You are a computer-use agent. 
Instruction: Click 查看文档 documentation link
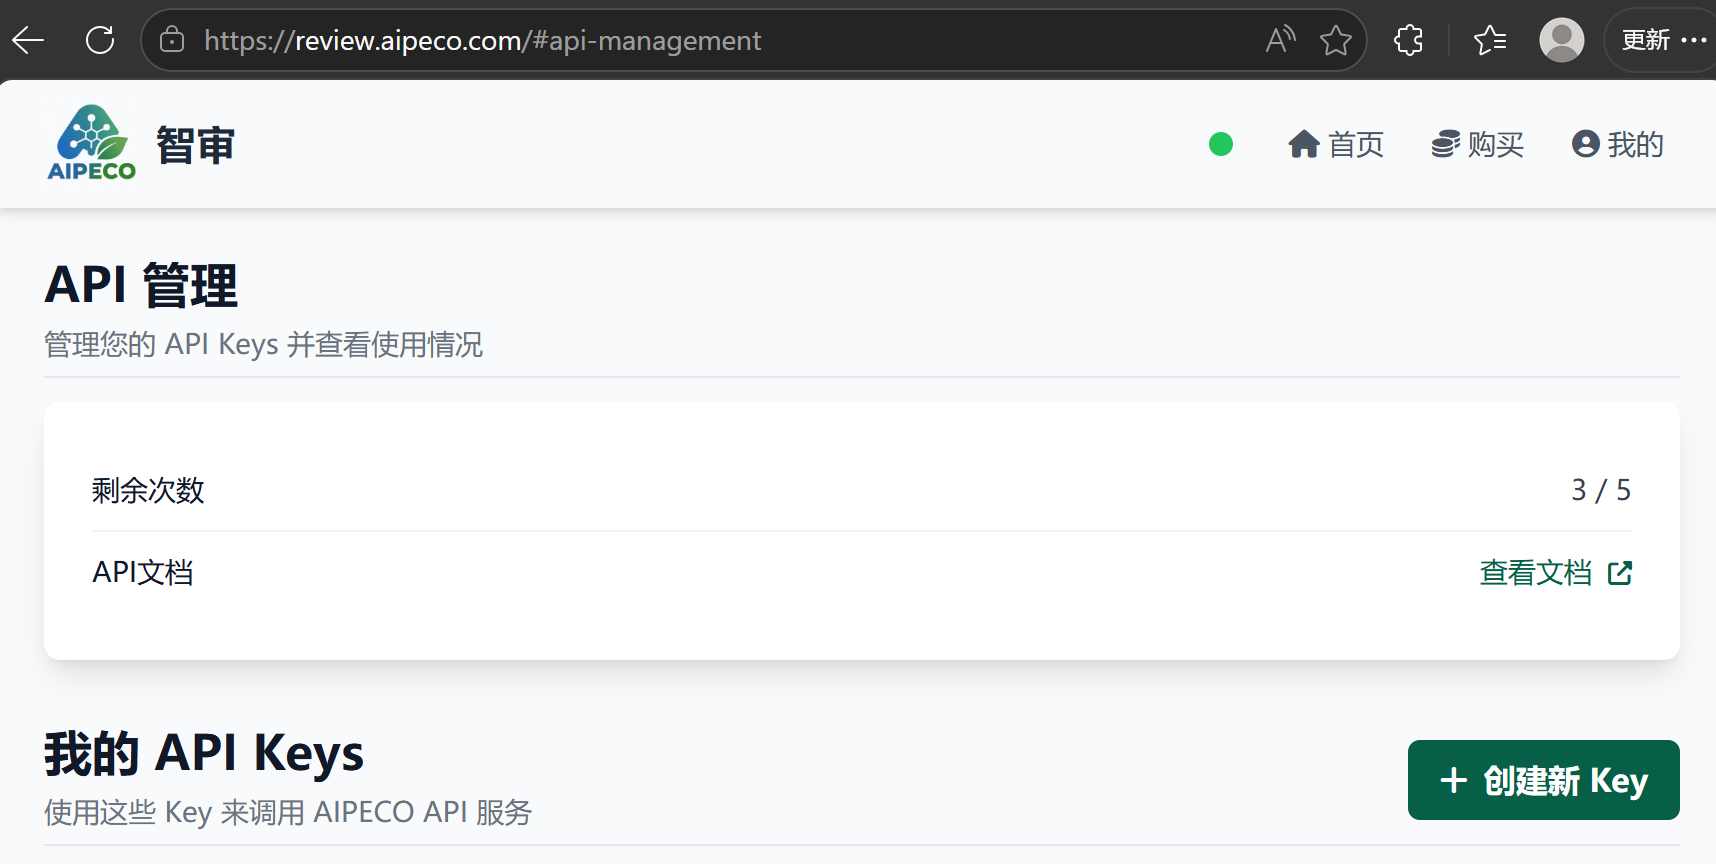pos(1535,573)
